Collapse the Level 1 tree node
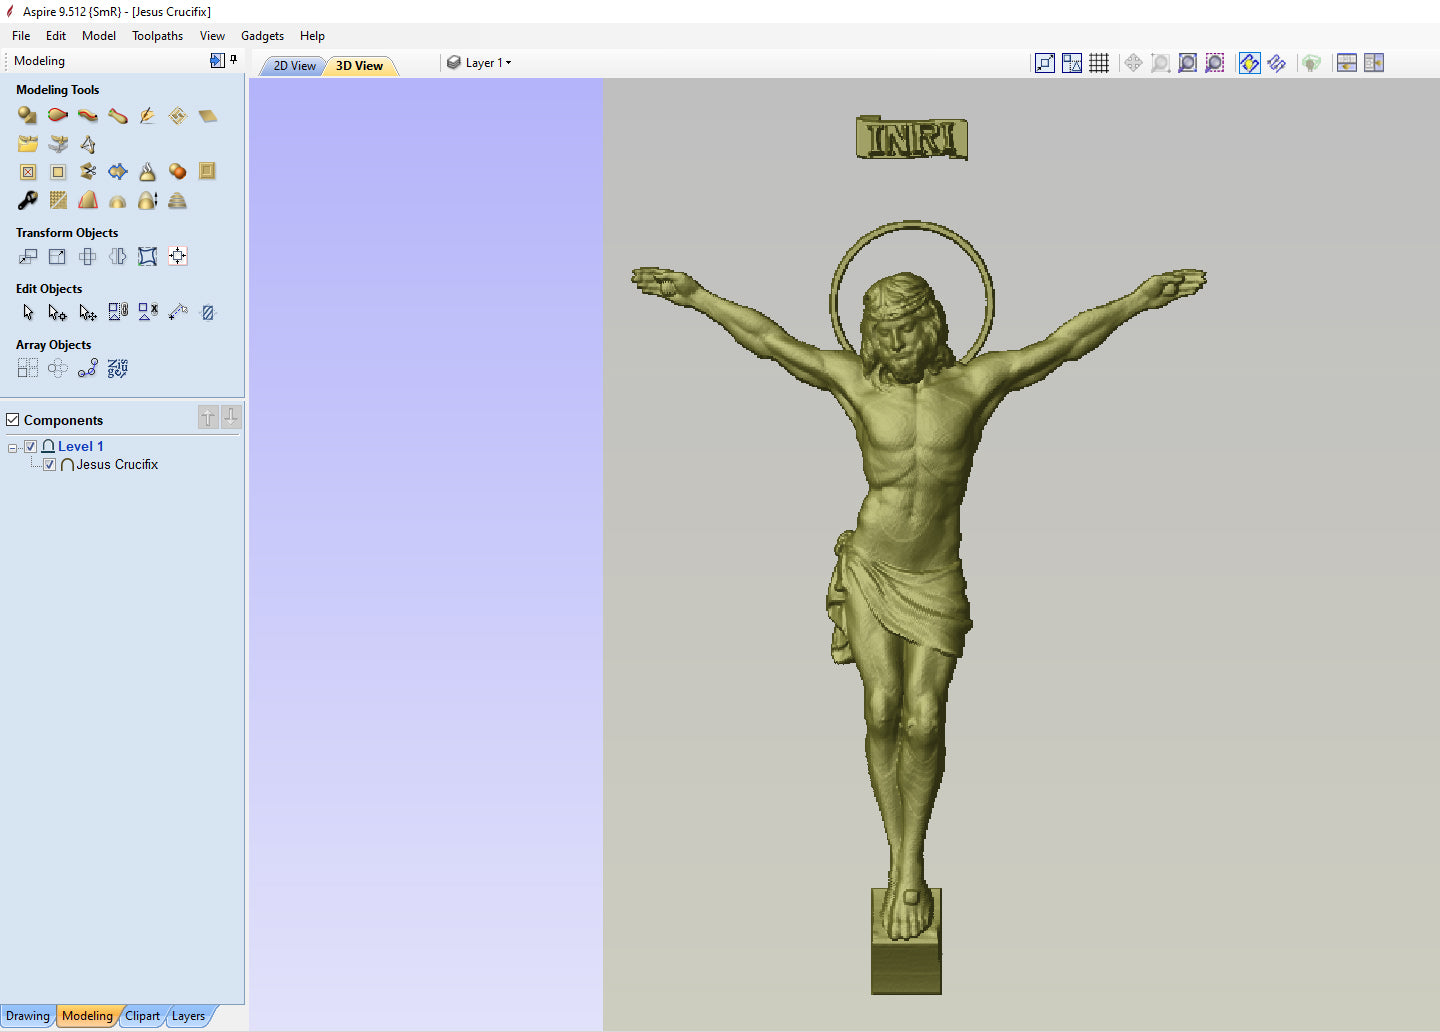Screen dimensions: 1440x1032 click(x=13, y=448)
